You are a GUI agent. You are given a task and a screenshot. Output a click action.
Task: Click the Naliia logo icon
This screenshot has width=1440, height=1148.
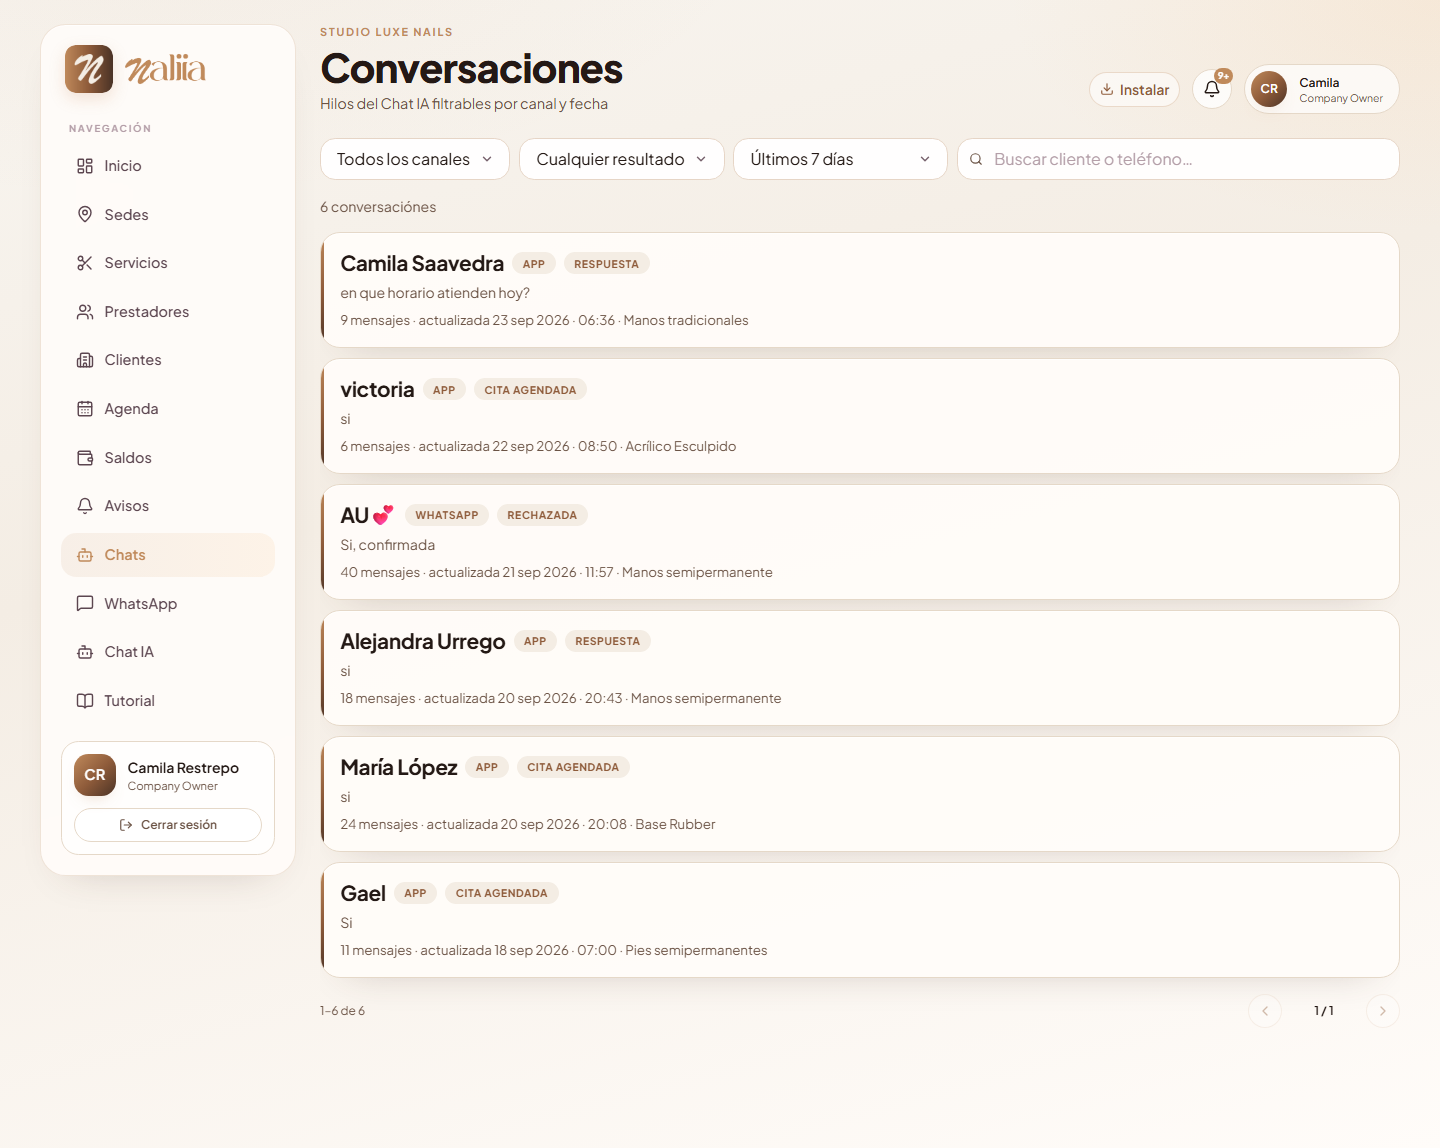89,69
